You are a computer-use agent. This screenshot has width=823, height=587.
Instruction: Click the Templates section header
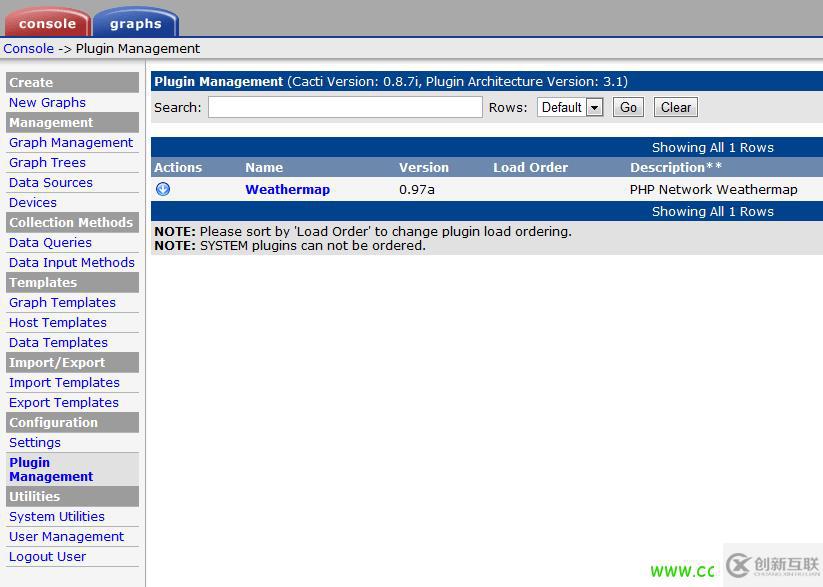pos(72,282)
